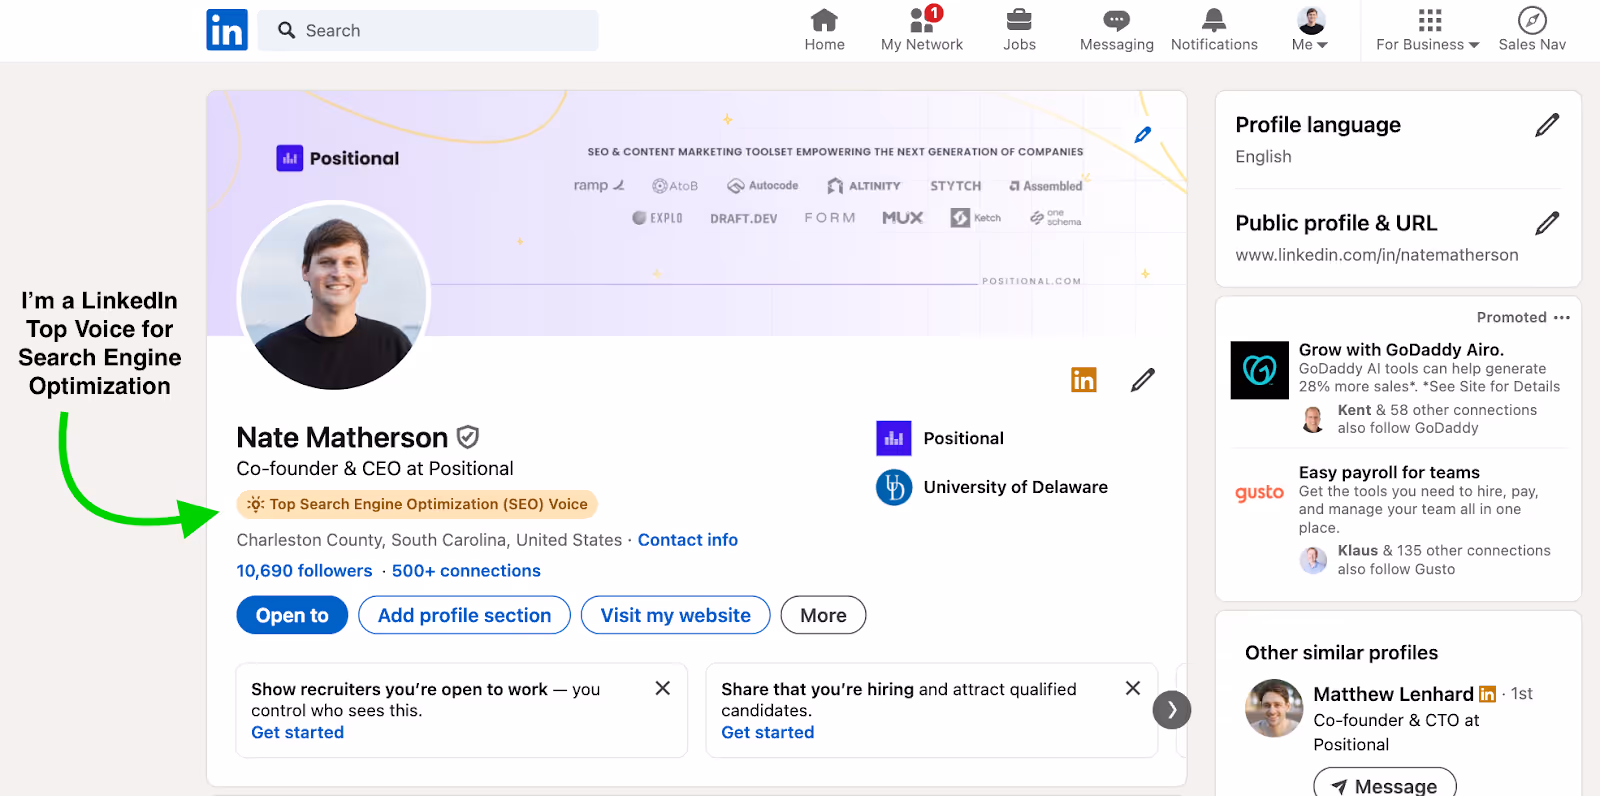Open Matthew Lenhard's profile name link
This screenshot has height=796, width=1600.
1393,694
